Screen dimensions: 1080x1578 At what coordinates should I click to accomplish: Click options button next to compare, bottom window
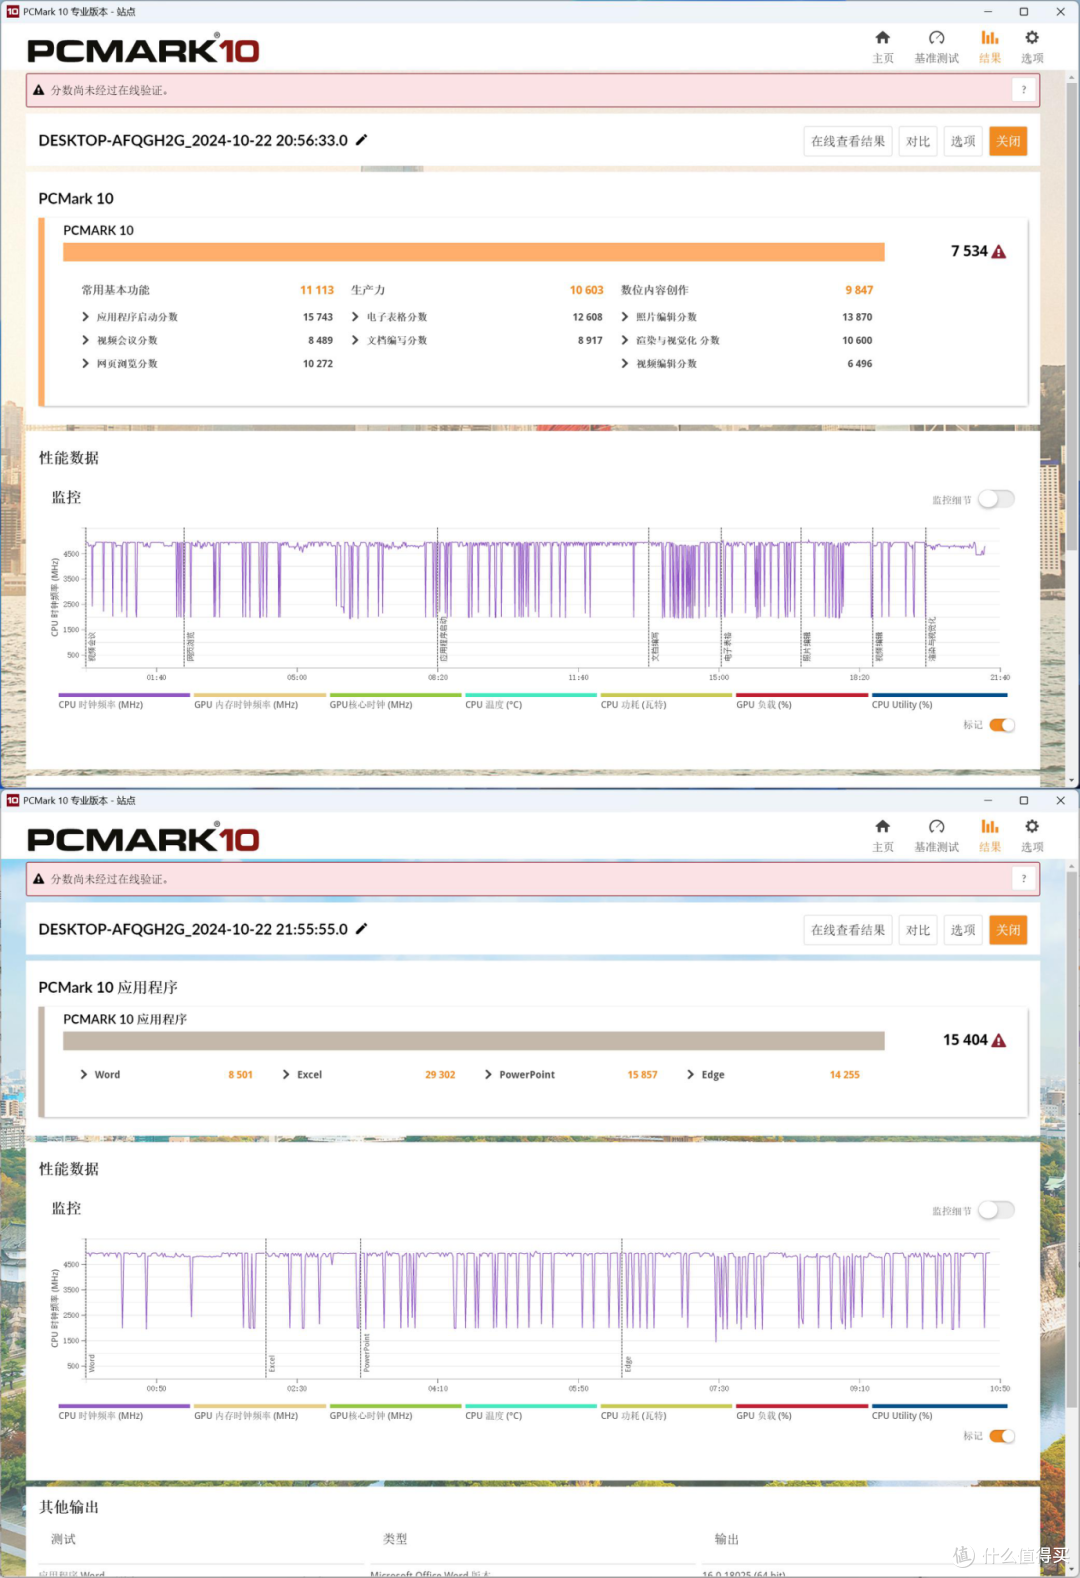pyautogui.click(x=963, y=930)
